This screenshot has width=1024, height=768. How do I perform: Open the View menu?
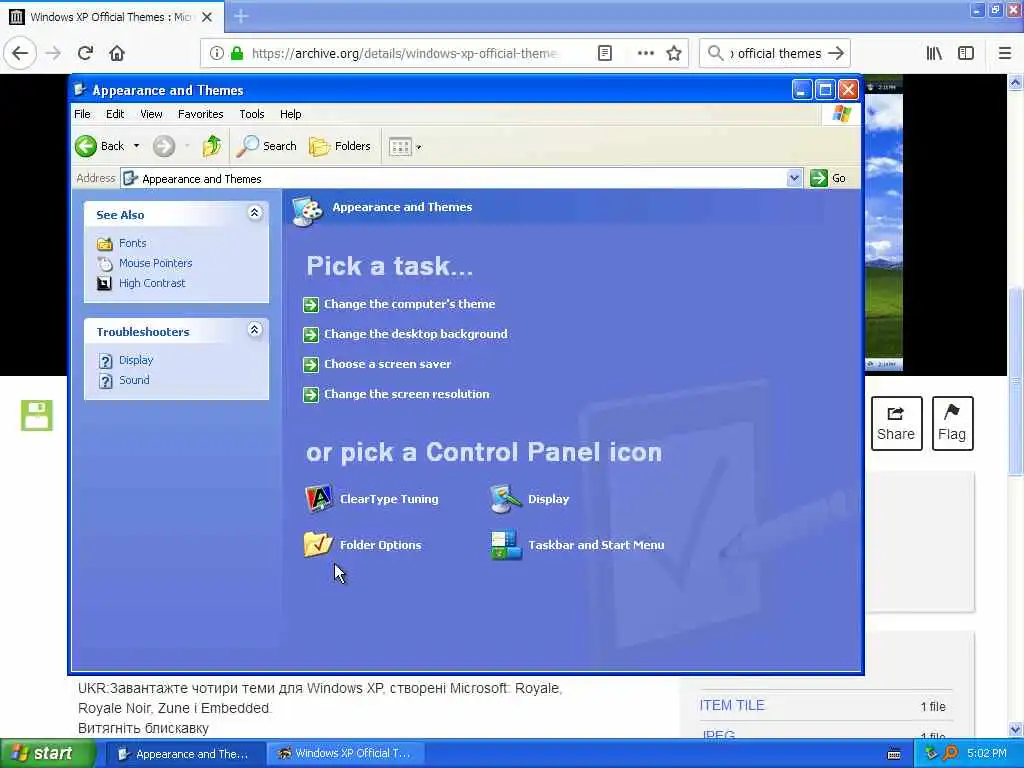(151, 114)
